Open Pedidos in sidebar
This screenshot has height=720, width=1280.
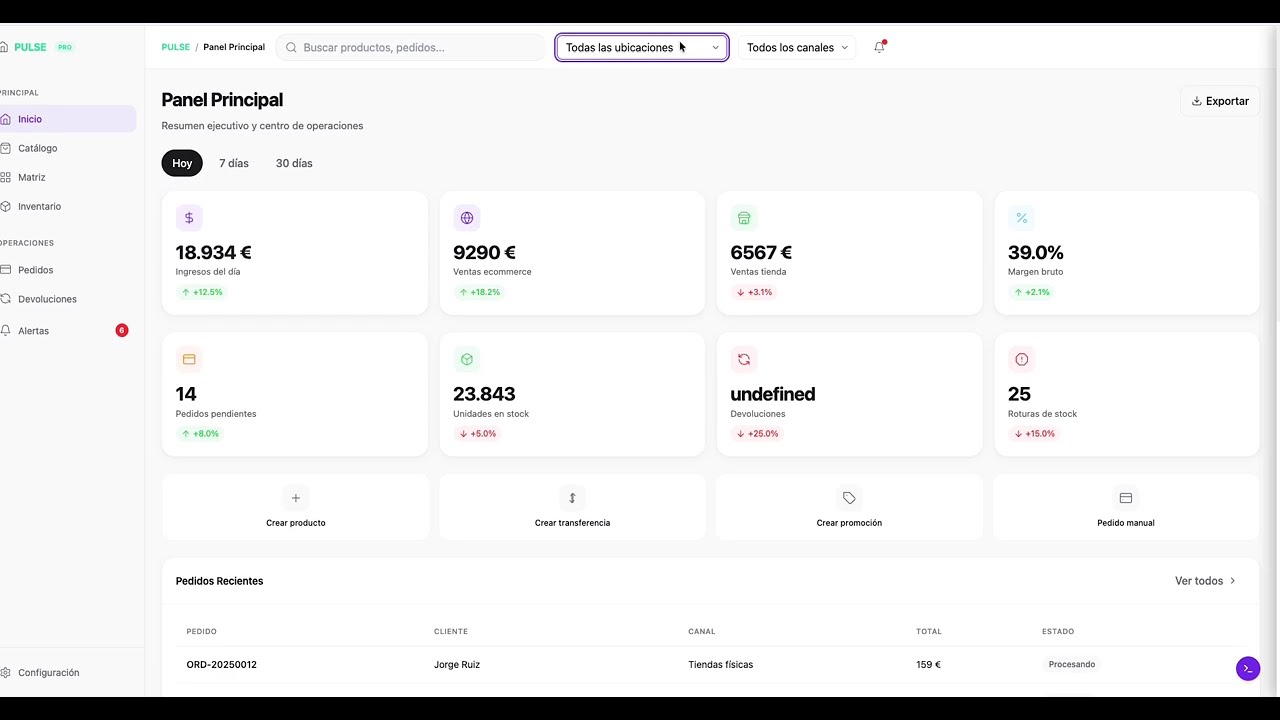click(x=36, y=270)
